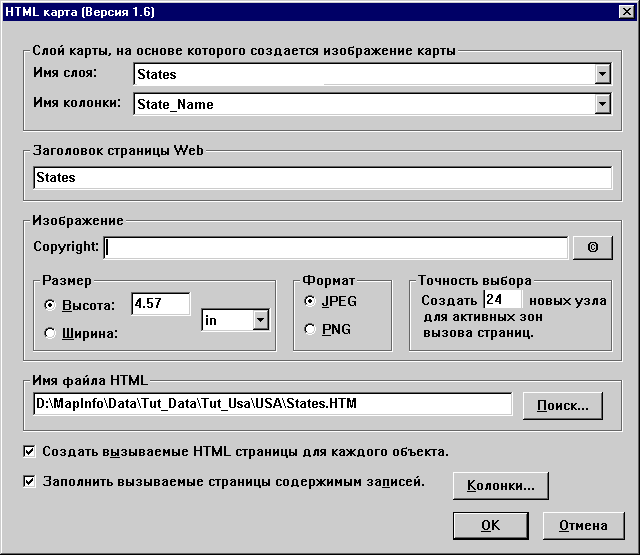This screenshot has height=555, width=640.
Task: Choose JPEG image format
Action: (310, 301)
